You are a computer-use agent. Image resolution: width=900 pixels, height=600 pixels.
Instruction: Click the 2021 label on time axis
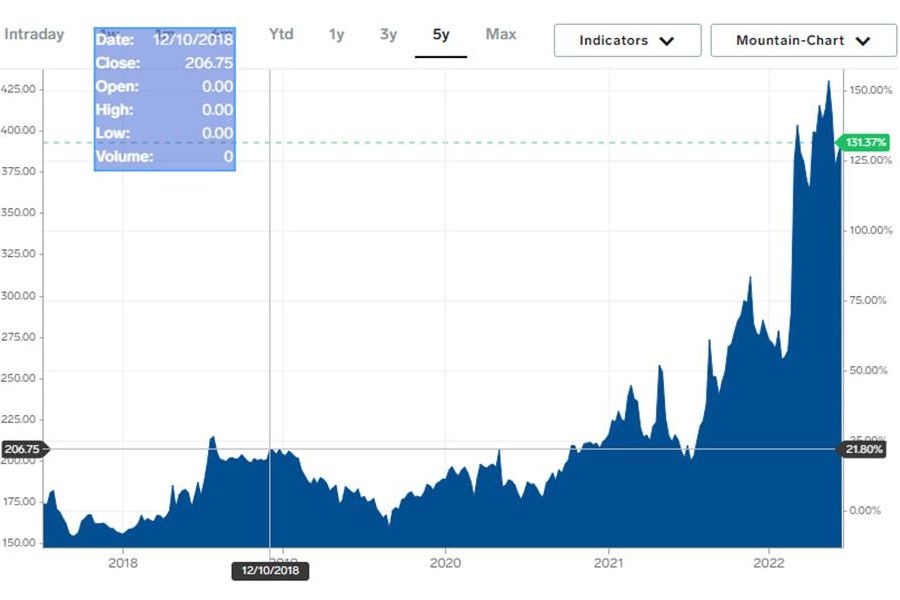click(608, 562)
